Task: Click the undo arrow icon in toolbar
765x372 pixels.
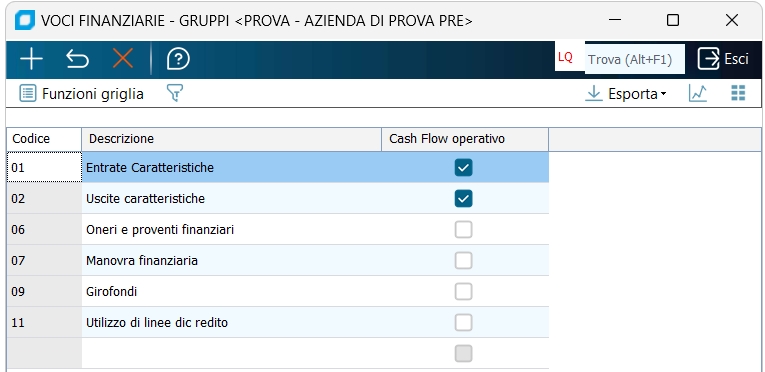Action: coord(77,59)
